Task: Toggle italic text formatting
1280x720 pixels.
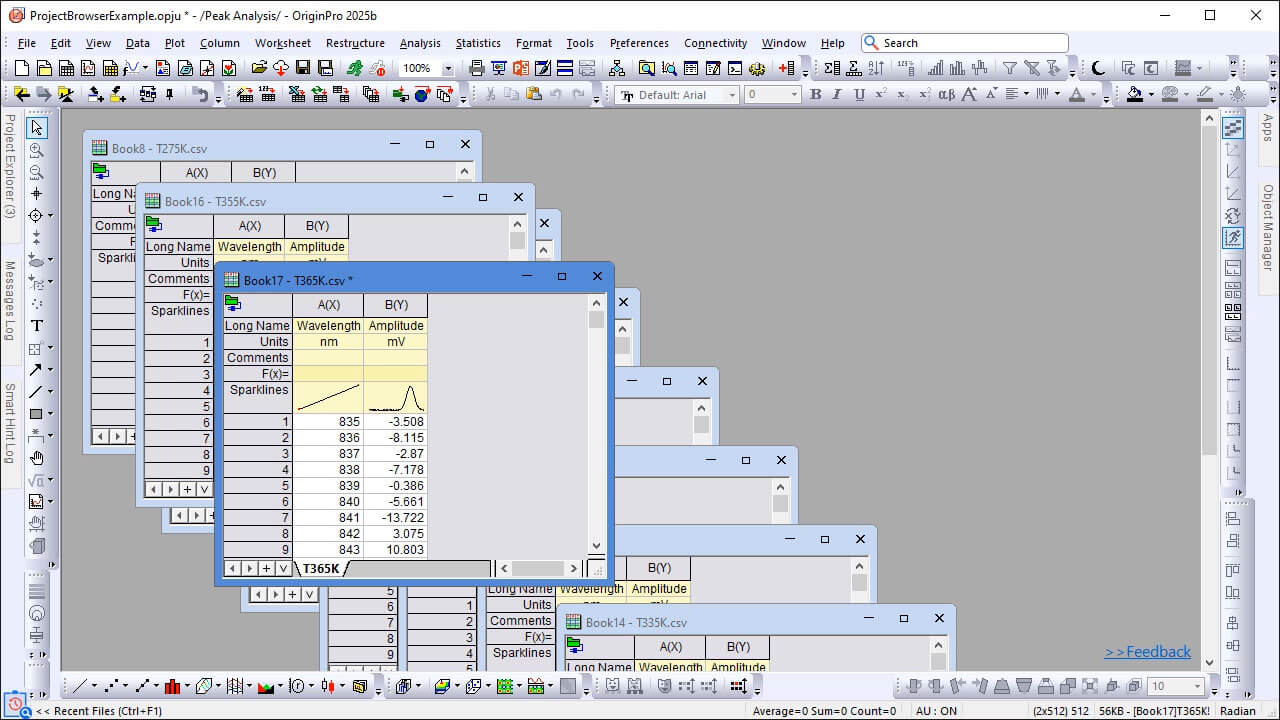Action: click(837, 95)
